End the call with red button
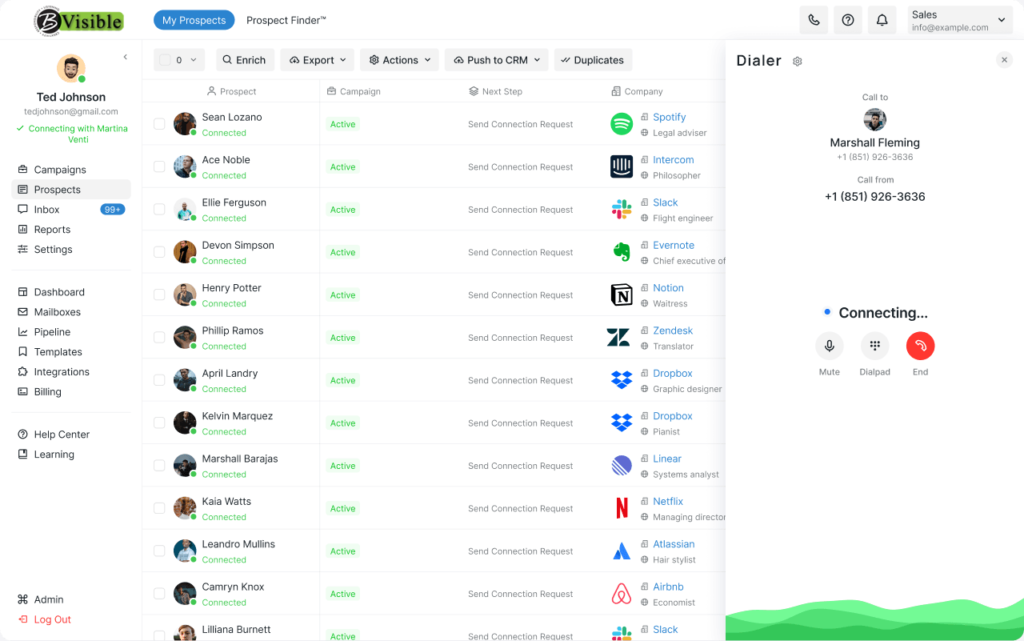The image size is (1024, 641). pyautogui.click(x=920, y=346)
